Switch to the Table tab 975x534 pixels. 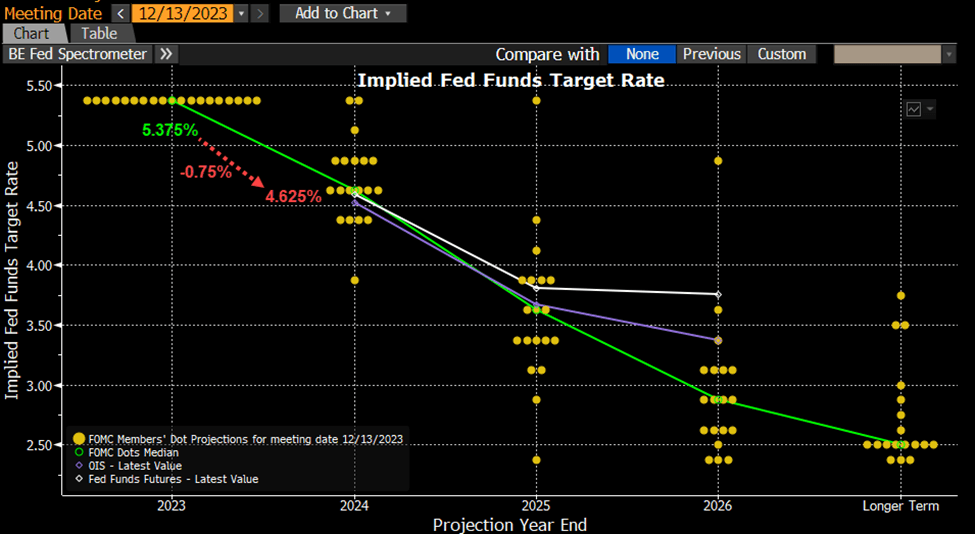99,34
